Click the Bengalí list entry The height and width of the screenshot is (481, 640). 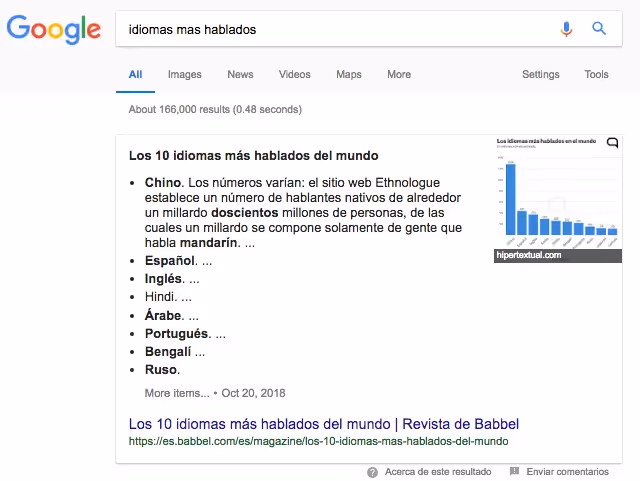coord(175,352)
